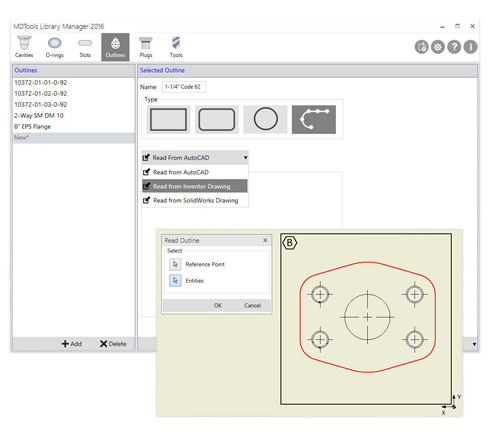
Task: Choose Read from SolidWorks Drawing option
Action: click(x=195, y=200)
